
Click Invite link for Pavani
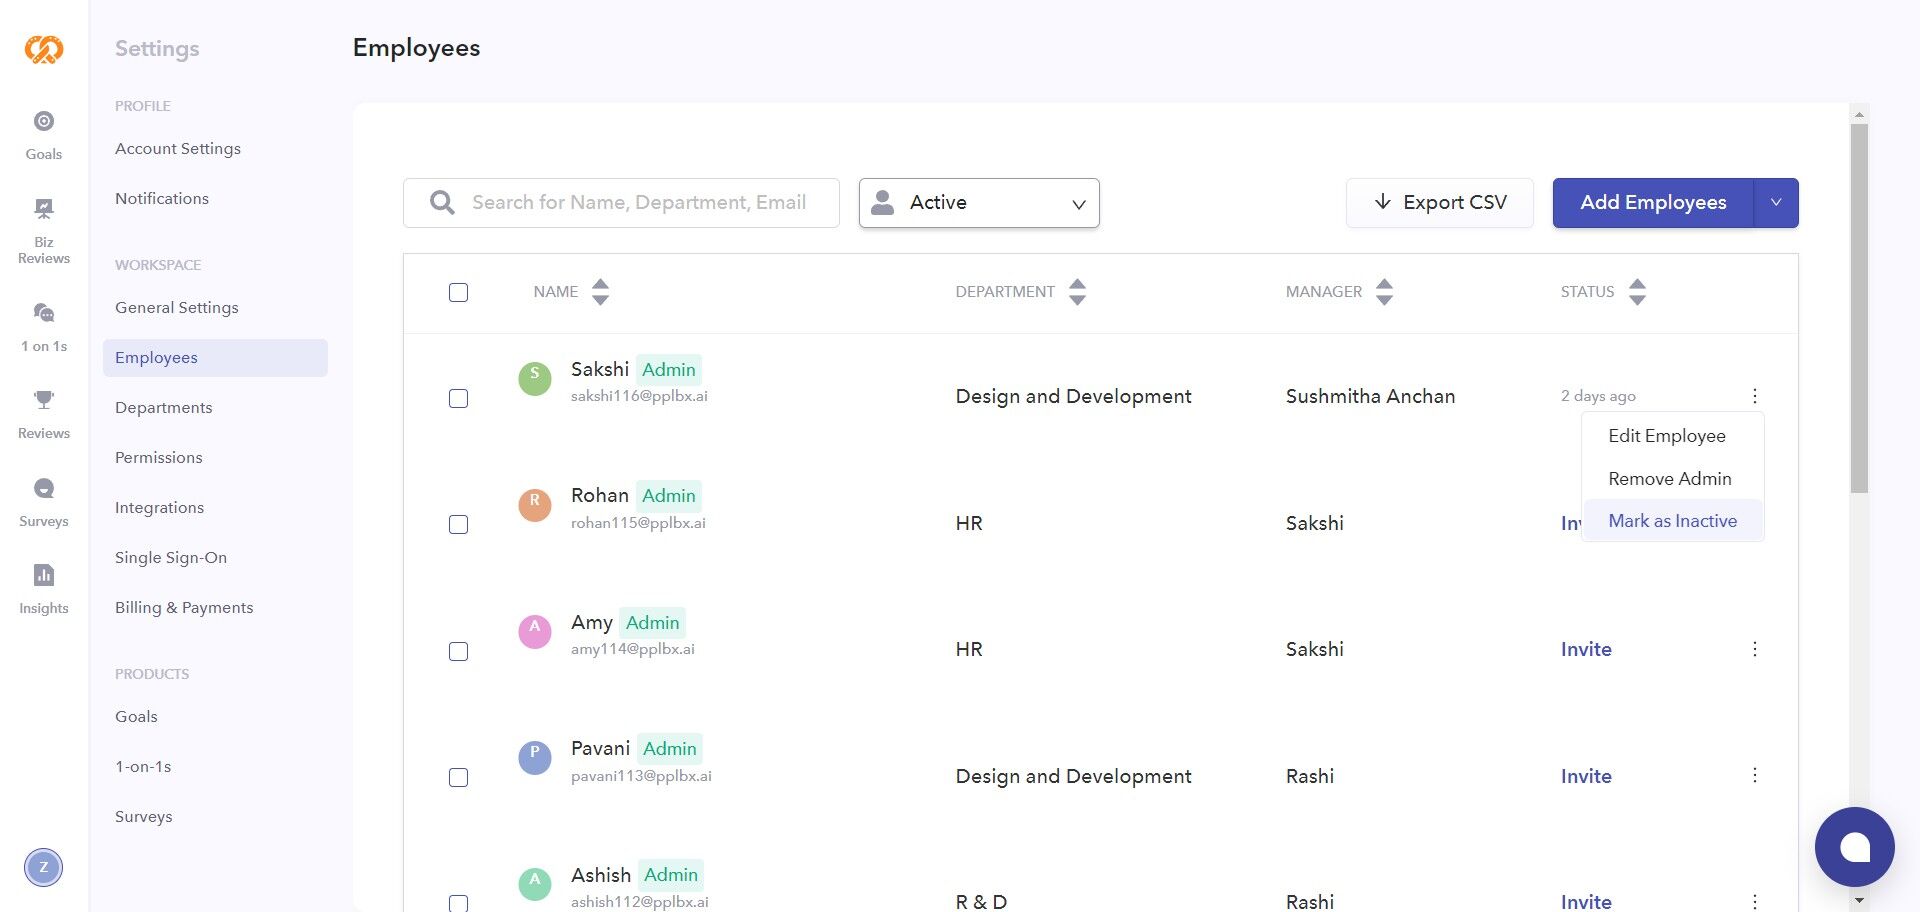[x=1585, y=777]
